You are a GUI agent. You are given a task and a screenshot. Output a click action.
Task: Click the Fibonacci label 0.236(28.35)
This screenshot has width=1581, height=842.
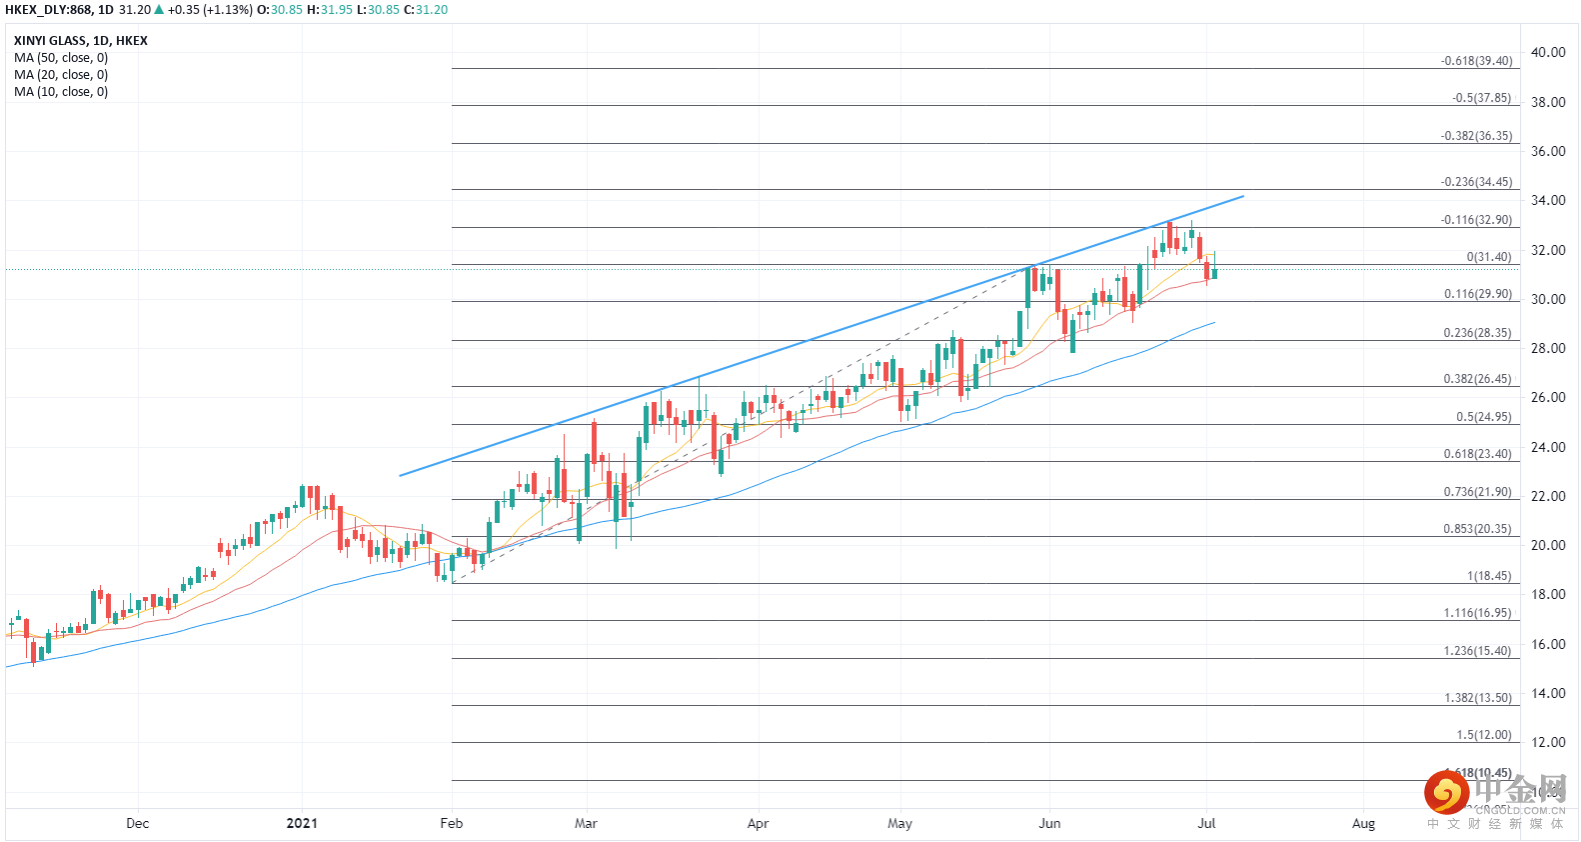tap(1478, 333)
